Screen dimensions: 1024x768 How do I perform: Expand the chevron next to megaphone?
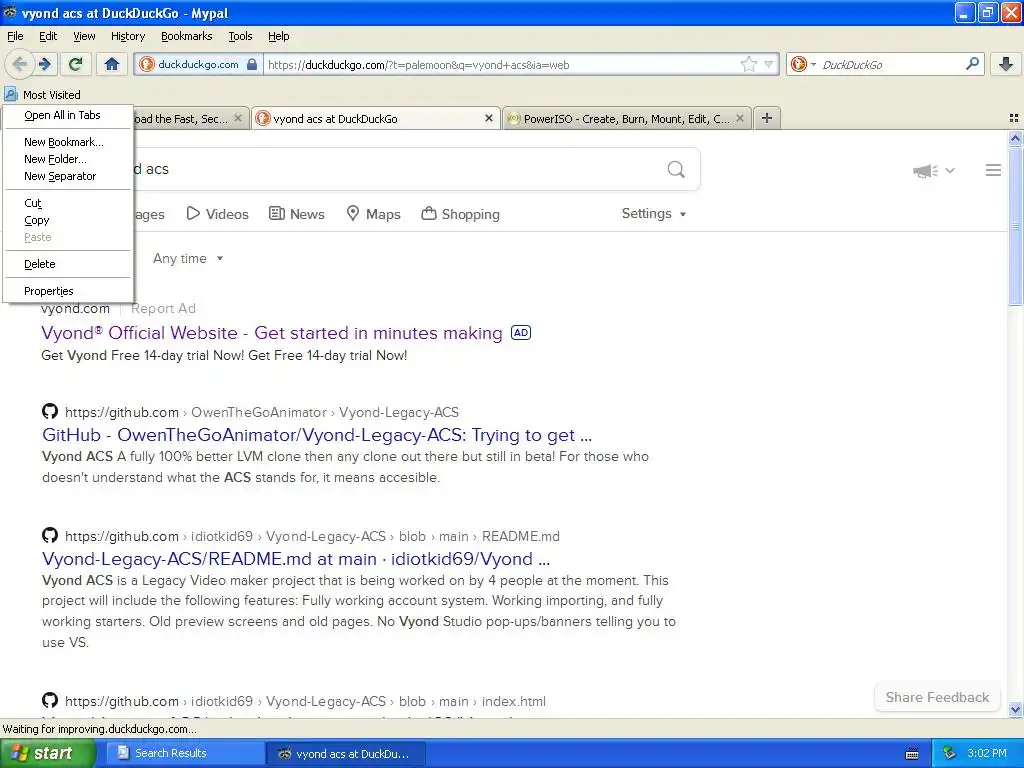(950, 171)
